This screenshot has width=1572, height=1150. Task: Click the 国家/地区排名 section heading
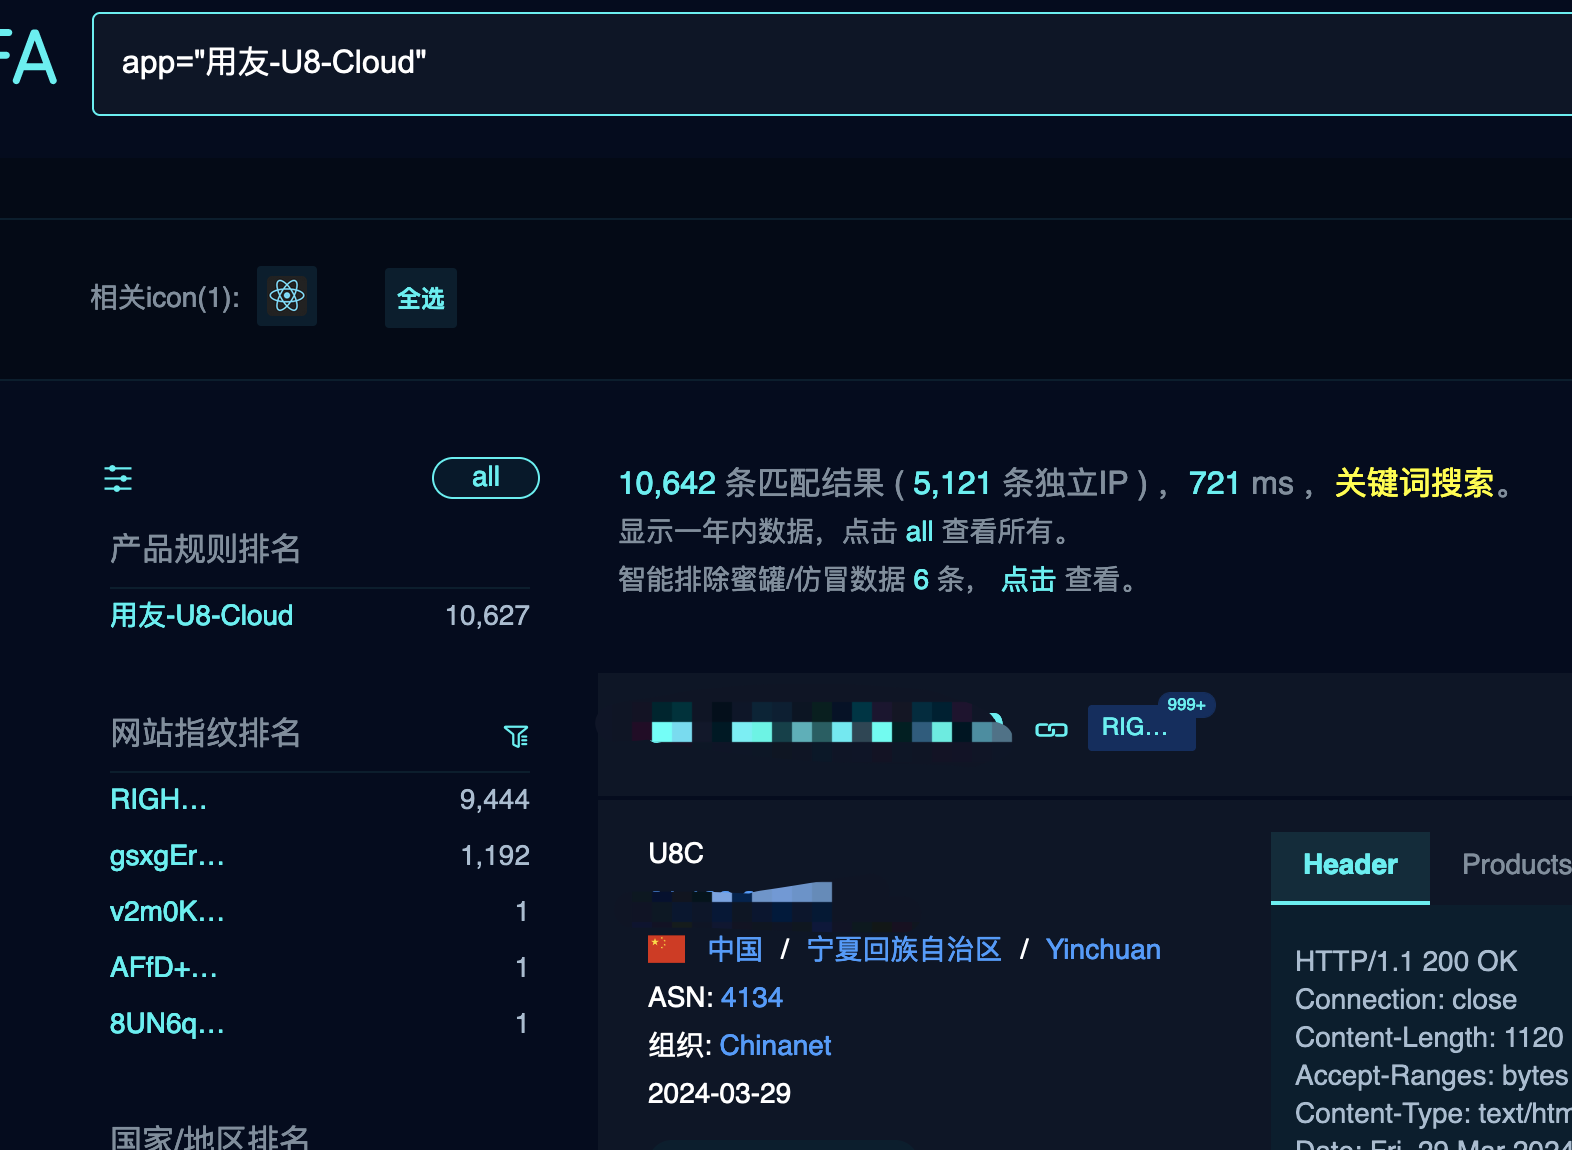210,1138
